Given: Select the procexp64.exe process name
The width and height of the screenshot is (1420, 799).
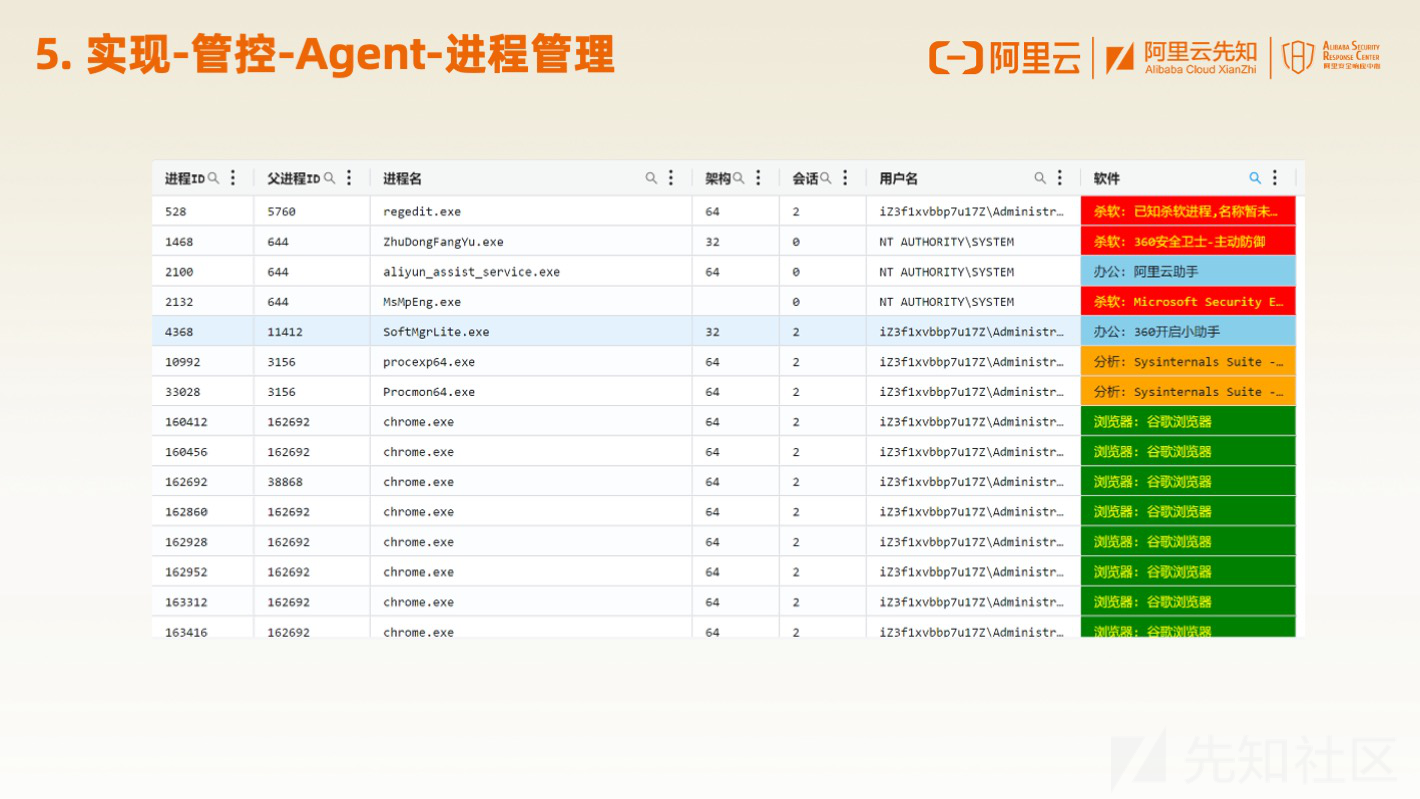Looking at the screenshot, I should click(429, 362).
